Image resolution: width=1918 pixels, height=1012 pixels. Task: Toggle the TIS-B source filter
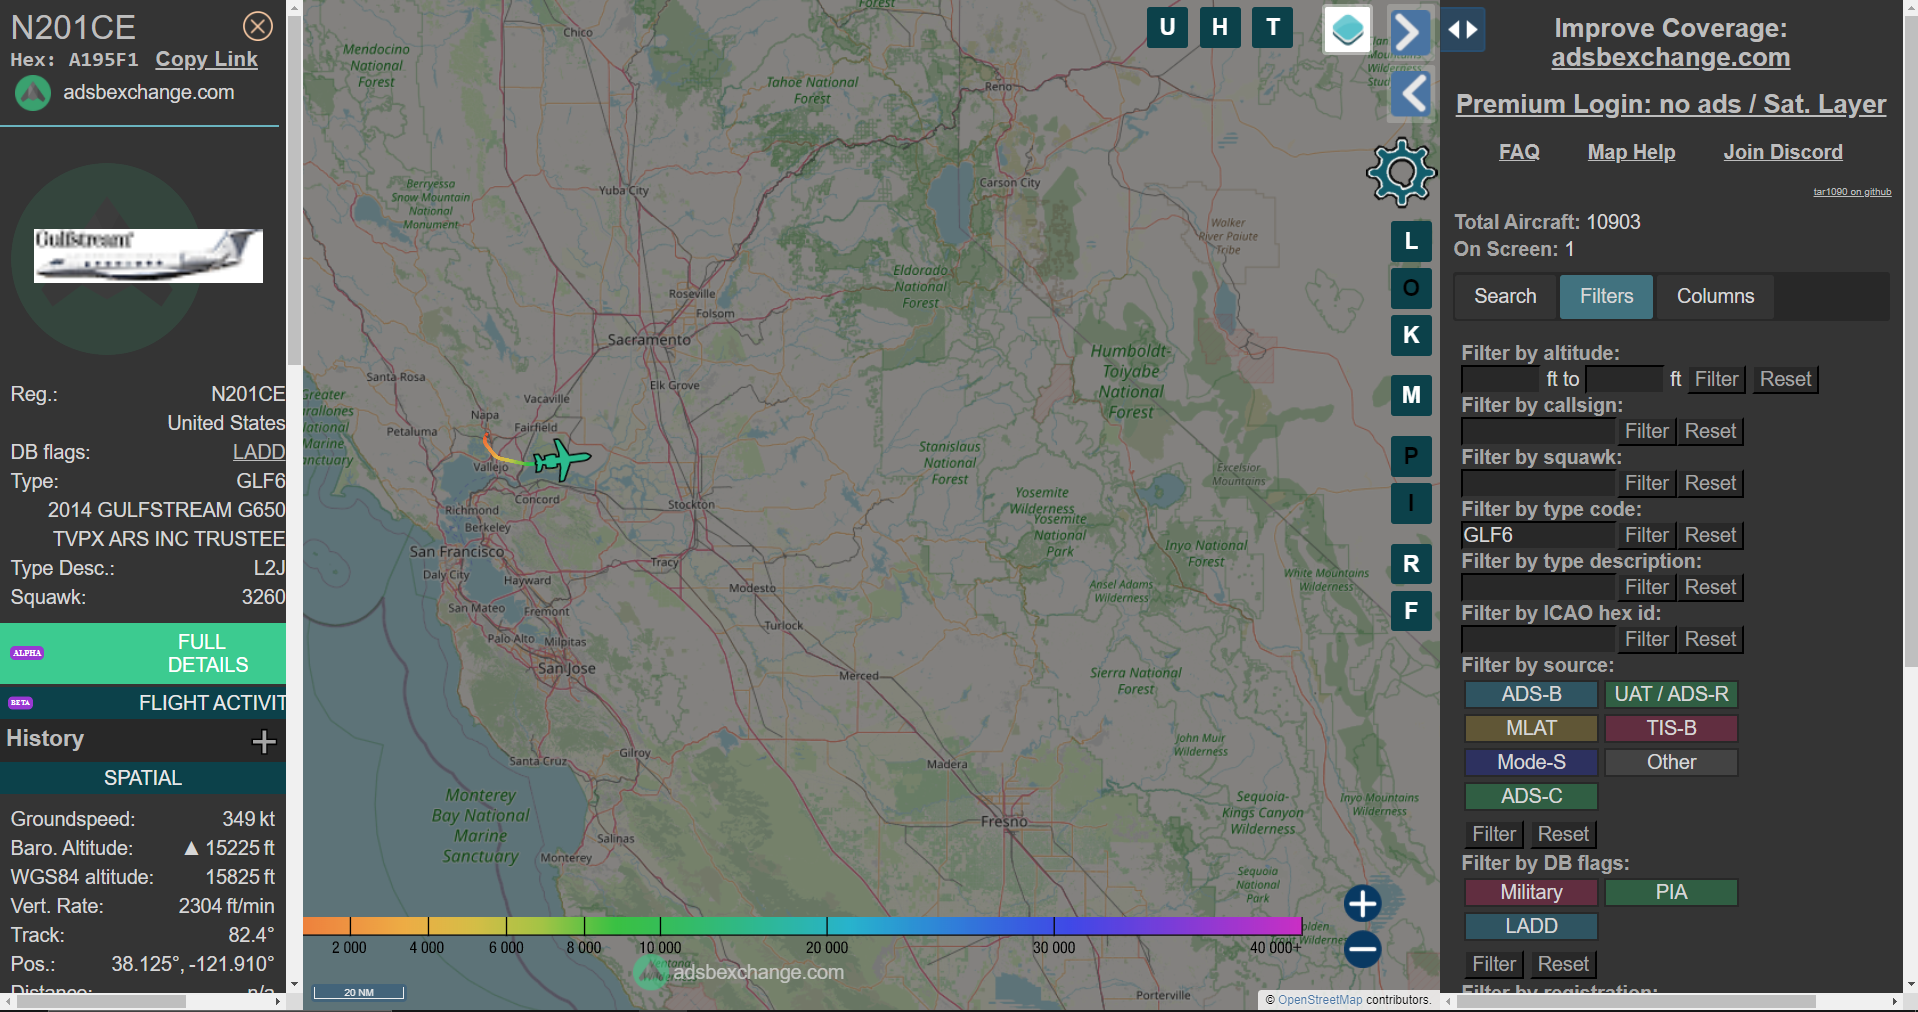click(x=1671, y=728)
